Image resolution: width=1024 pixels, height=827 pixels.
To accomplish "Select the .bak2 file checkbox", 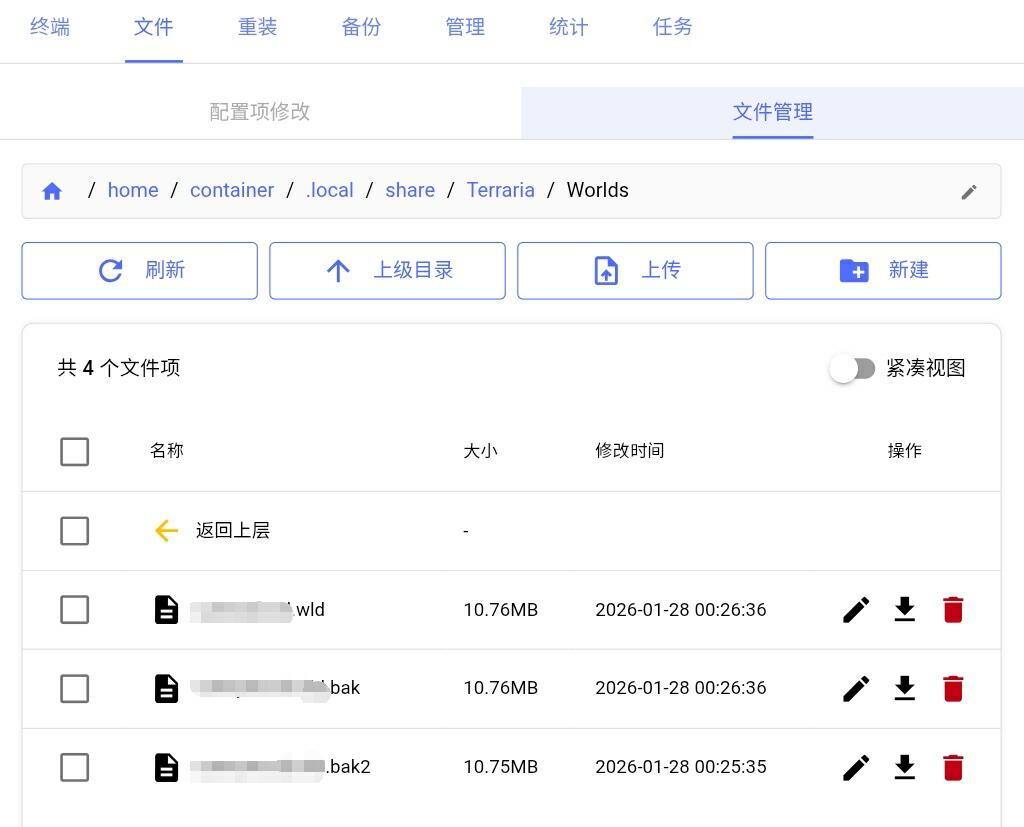I will pyautogui.click(x=74, y=768).
